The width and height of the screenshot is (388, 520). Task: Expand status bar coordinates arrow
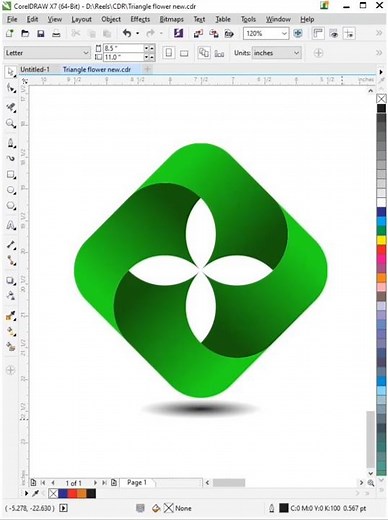pos(63,508)
